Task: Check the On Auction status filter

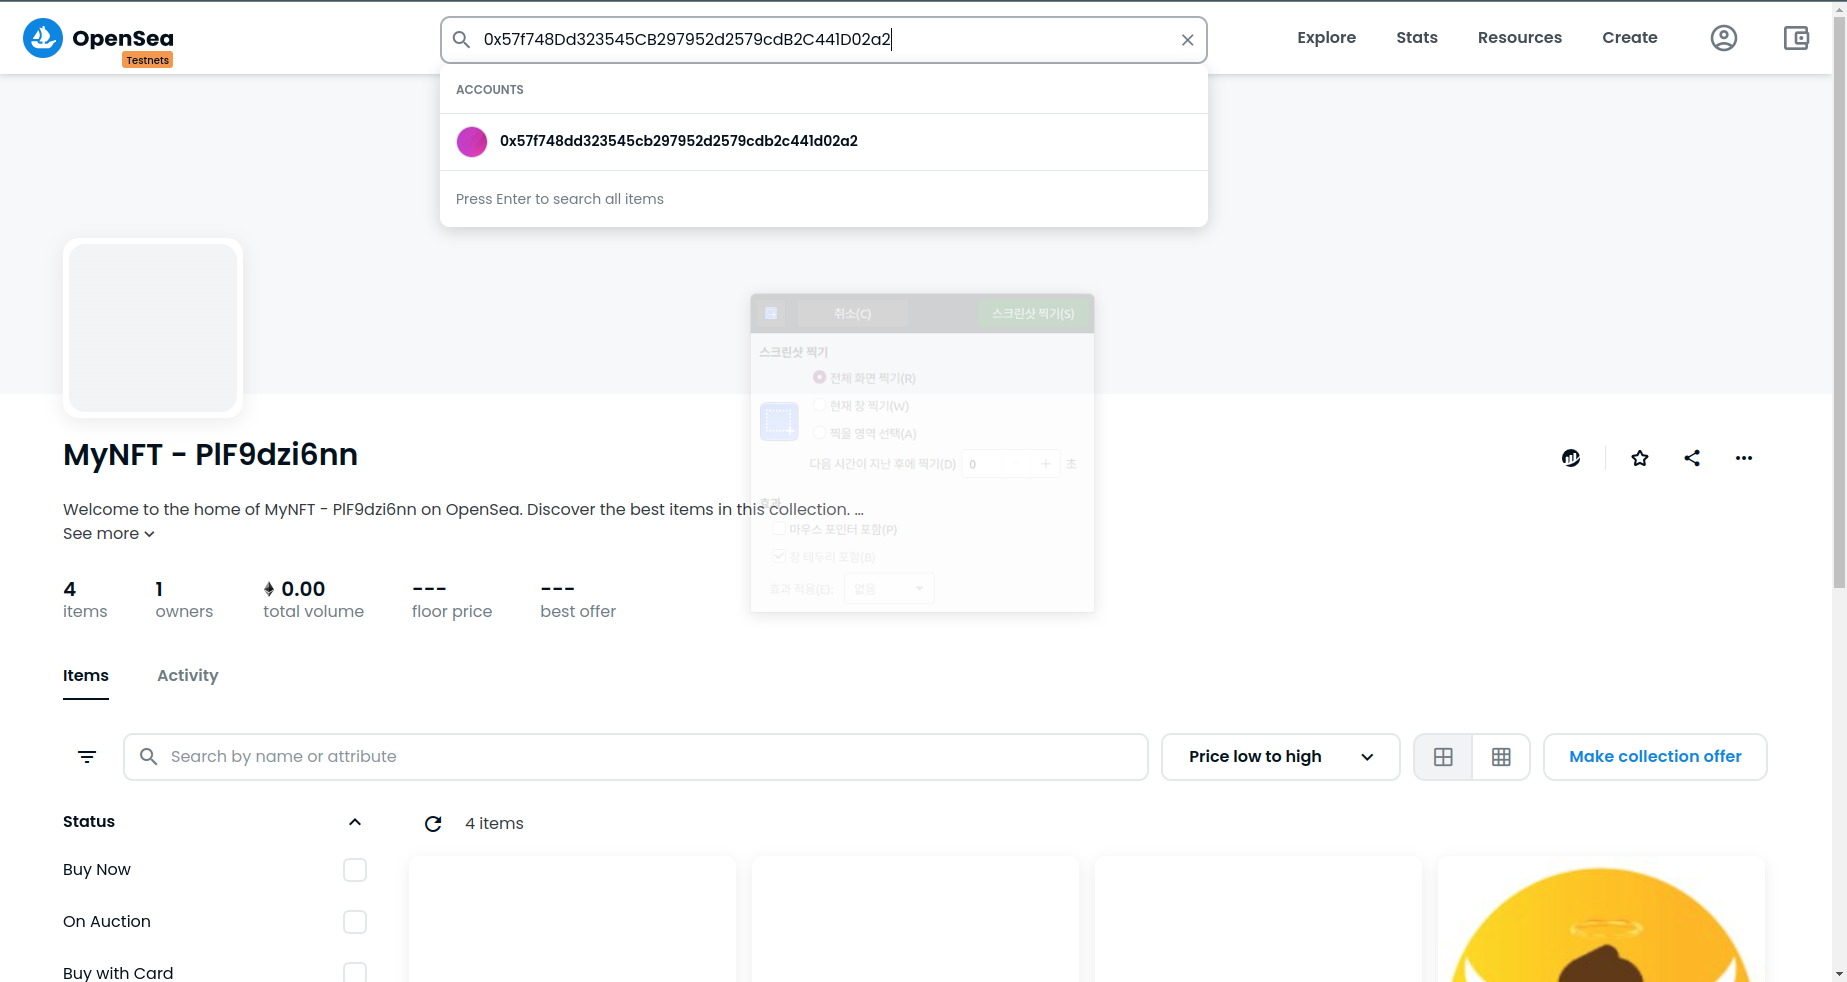Action: (355, 922)
